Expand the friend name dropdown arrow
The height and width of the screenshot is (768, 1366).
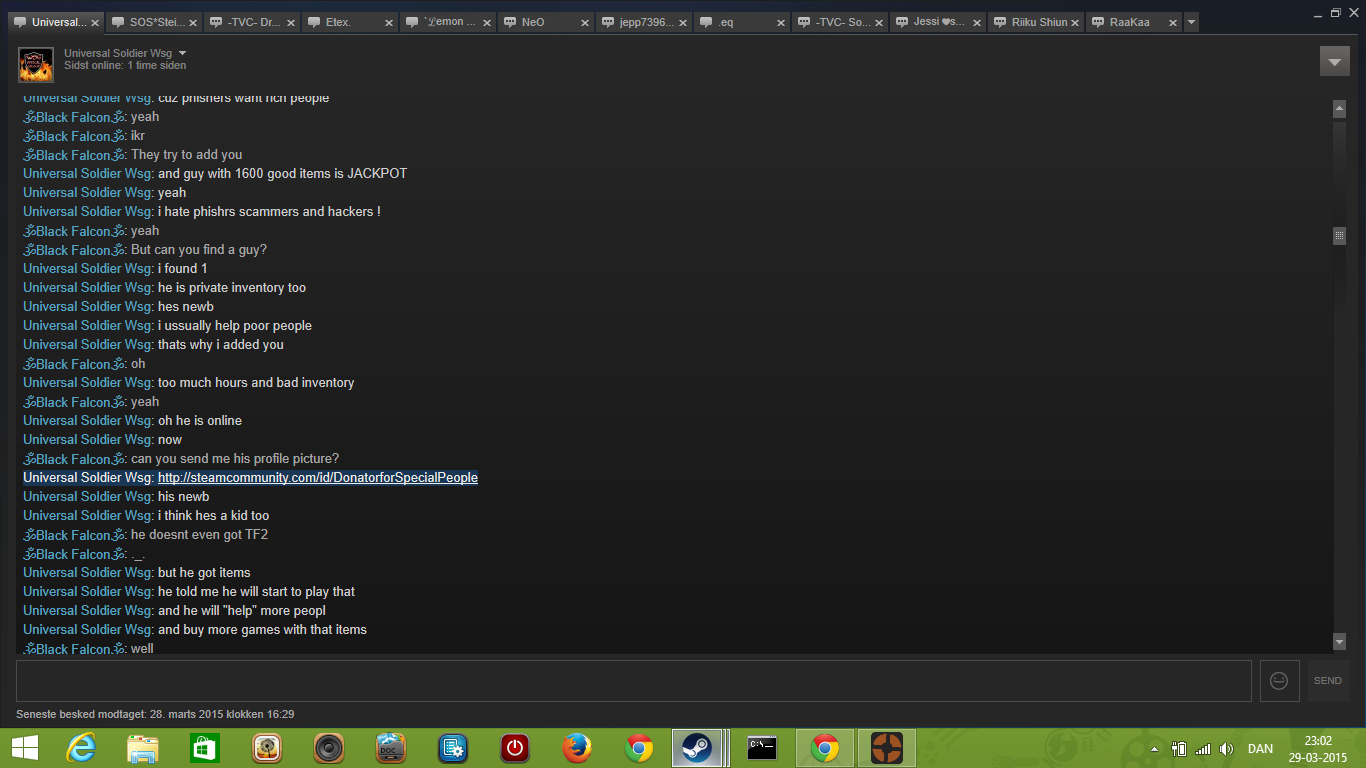pos(182,53)
